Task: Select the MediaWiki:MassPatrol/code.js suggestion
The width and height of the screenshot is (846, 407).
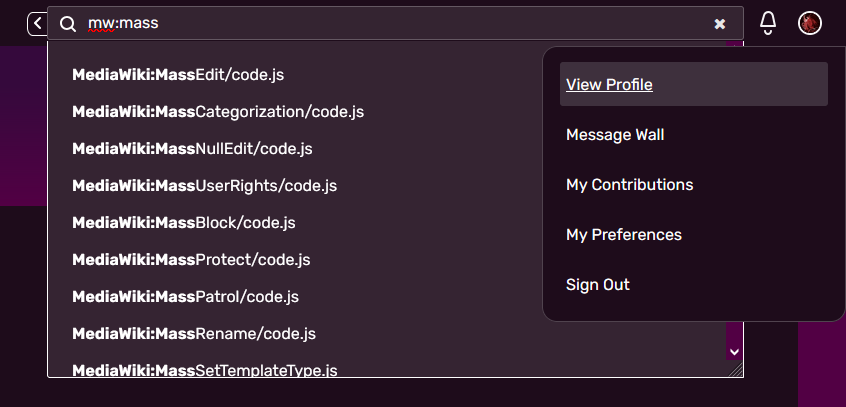Action: [x=186, y=297]
